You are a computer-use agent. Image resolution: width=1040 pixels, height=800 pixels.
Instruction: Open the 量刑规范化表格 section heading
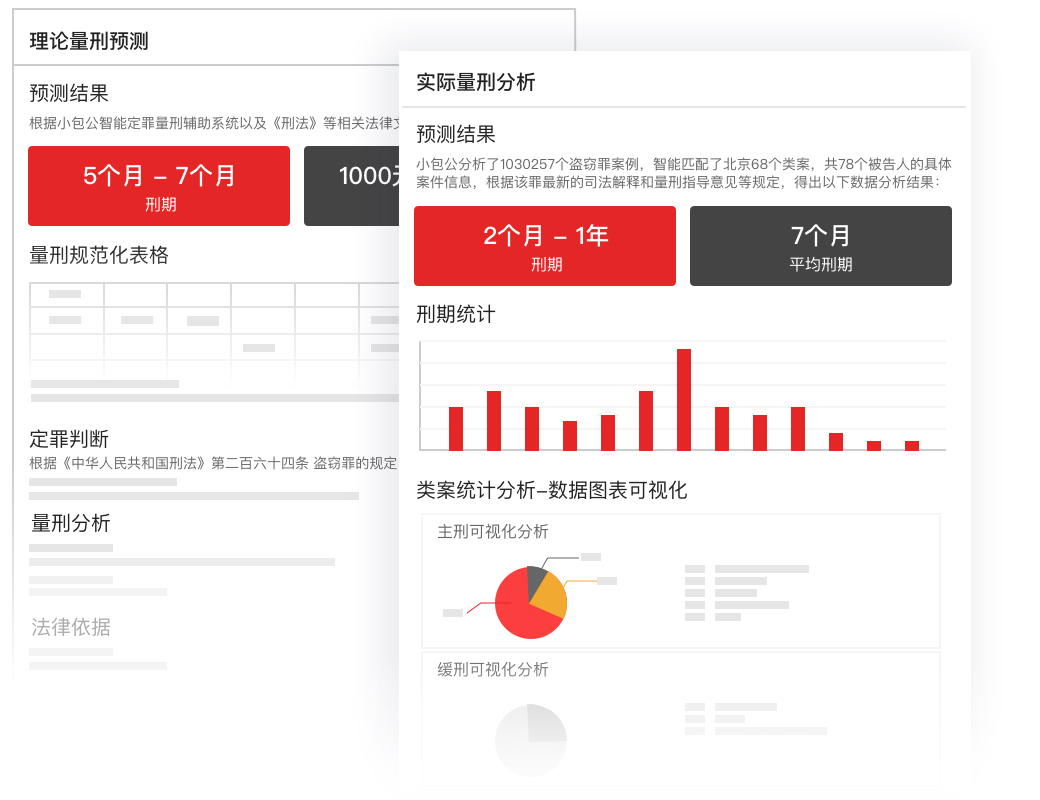click(99, 255)
